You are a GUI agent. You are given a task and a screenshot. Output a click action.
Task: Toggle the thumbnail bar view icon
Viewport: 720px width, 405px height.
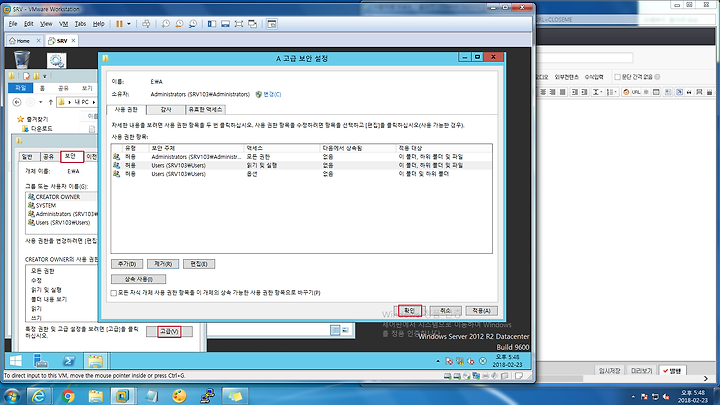point(225,24)
